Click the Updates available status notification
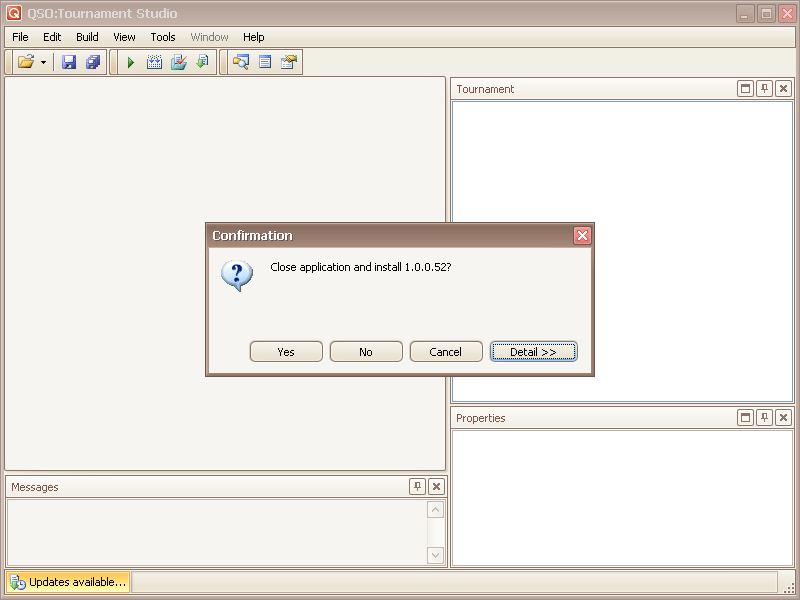 (68, 582)
